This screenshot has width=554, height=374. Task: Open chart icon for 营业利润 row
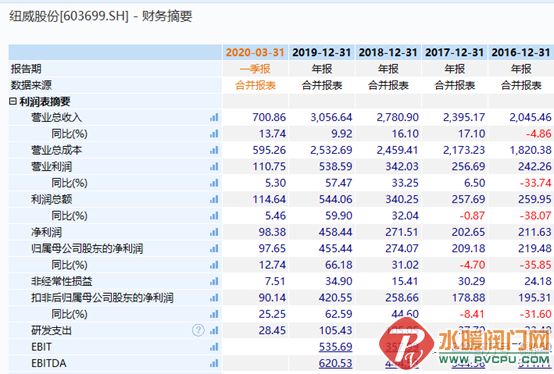tap(214, 167)
